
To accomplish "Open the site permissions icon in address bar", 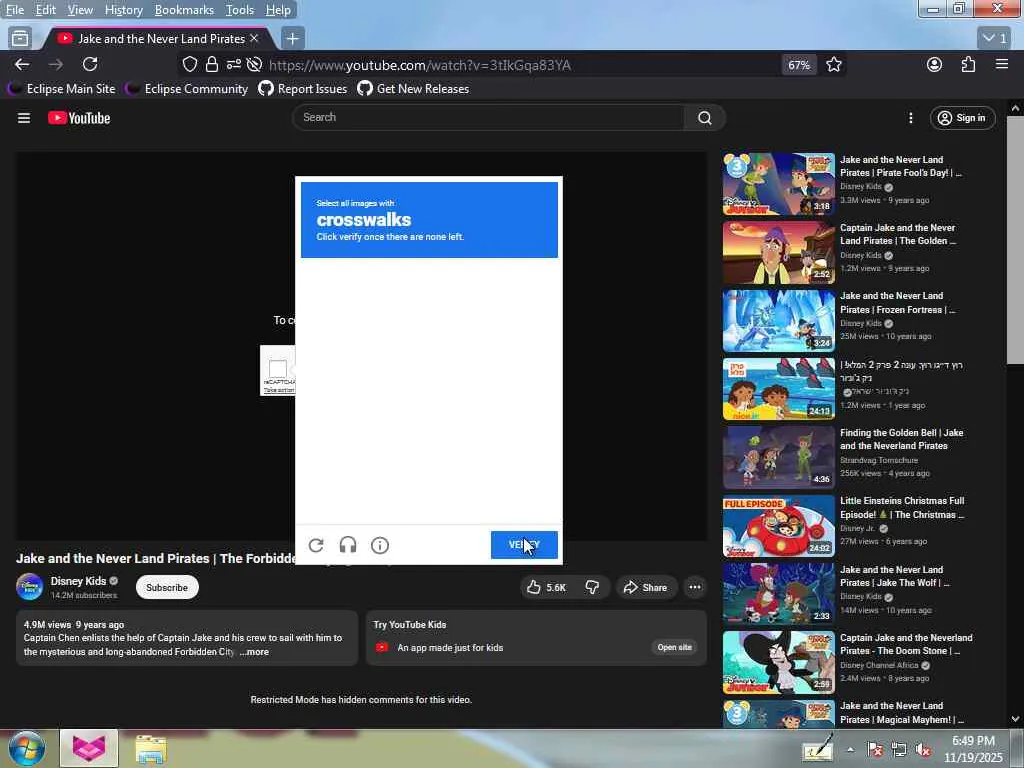I will tap(233, 64).
